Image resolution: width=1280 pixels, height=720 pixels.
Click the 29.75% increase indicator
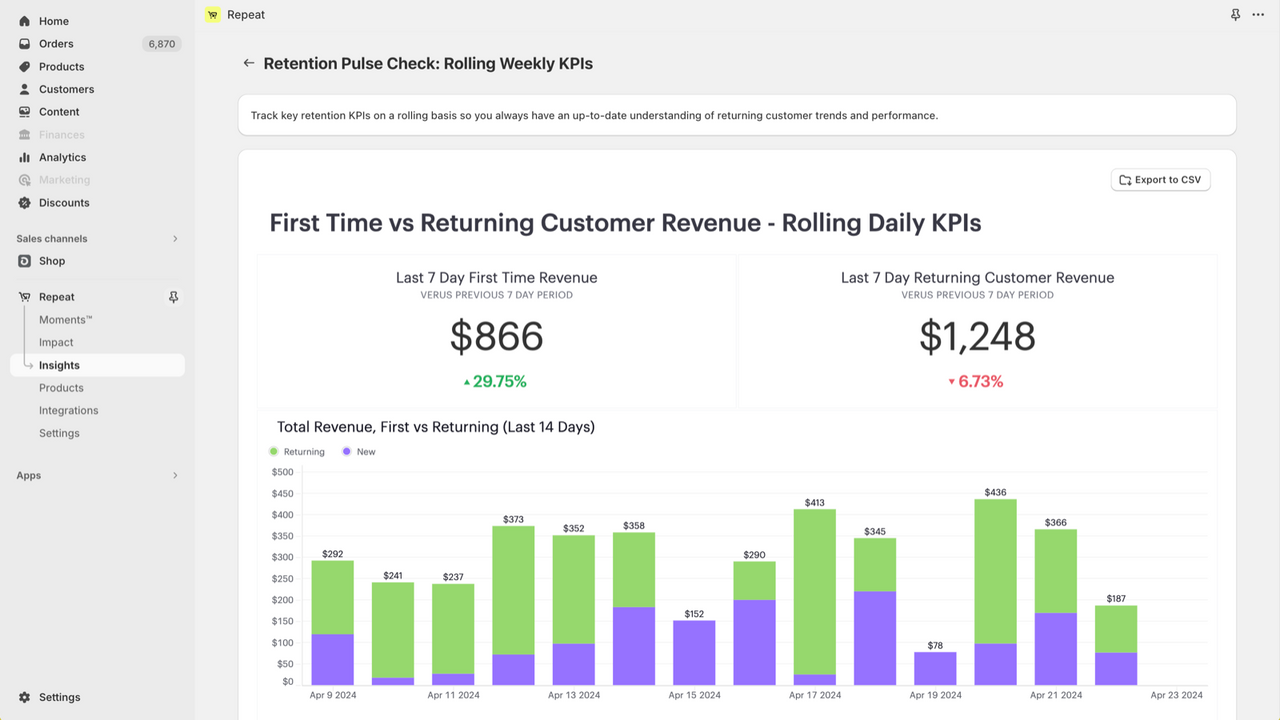click(494, 381)
